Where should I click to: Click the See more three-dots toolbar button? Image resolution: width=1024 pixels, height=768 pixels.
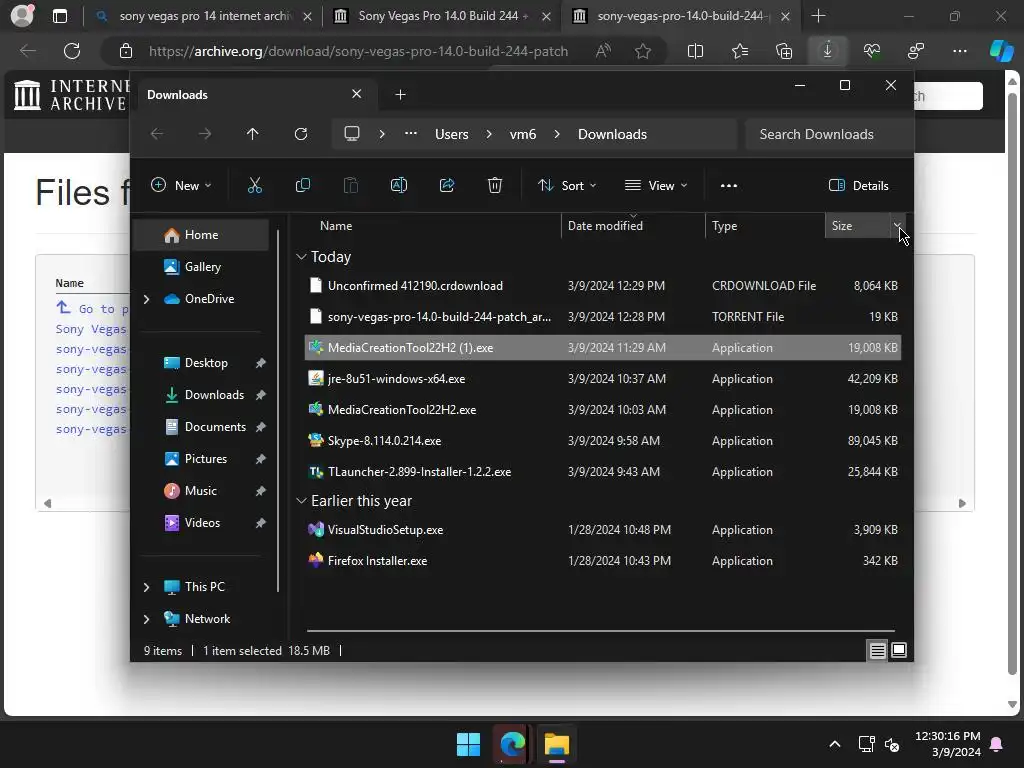729,185
